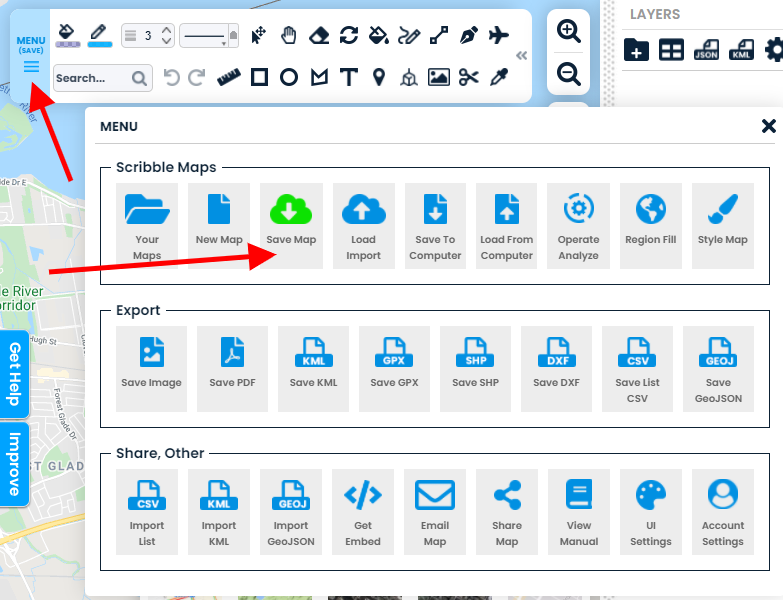Toggle the MENU hamburger button
Image resolution: width=783 pixels, height=600 pixels.
click(x=31, y=66)
